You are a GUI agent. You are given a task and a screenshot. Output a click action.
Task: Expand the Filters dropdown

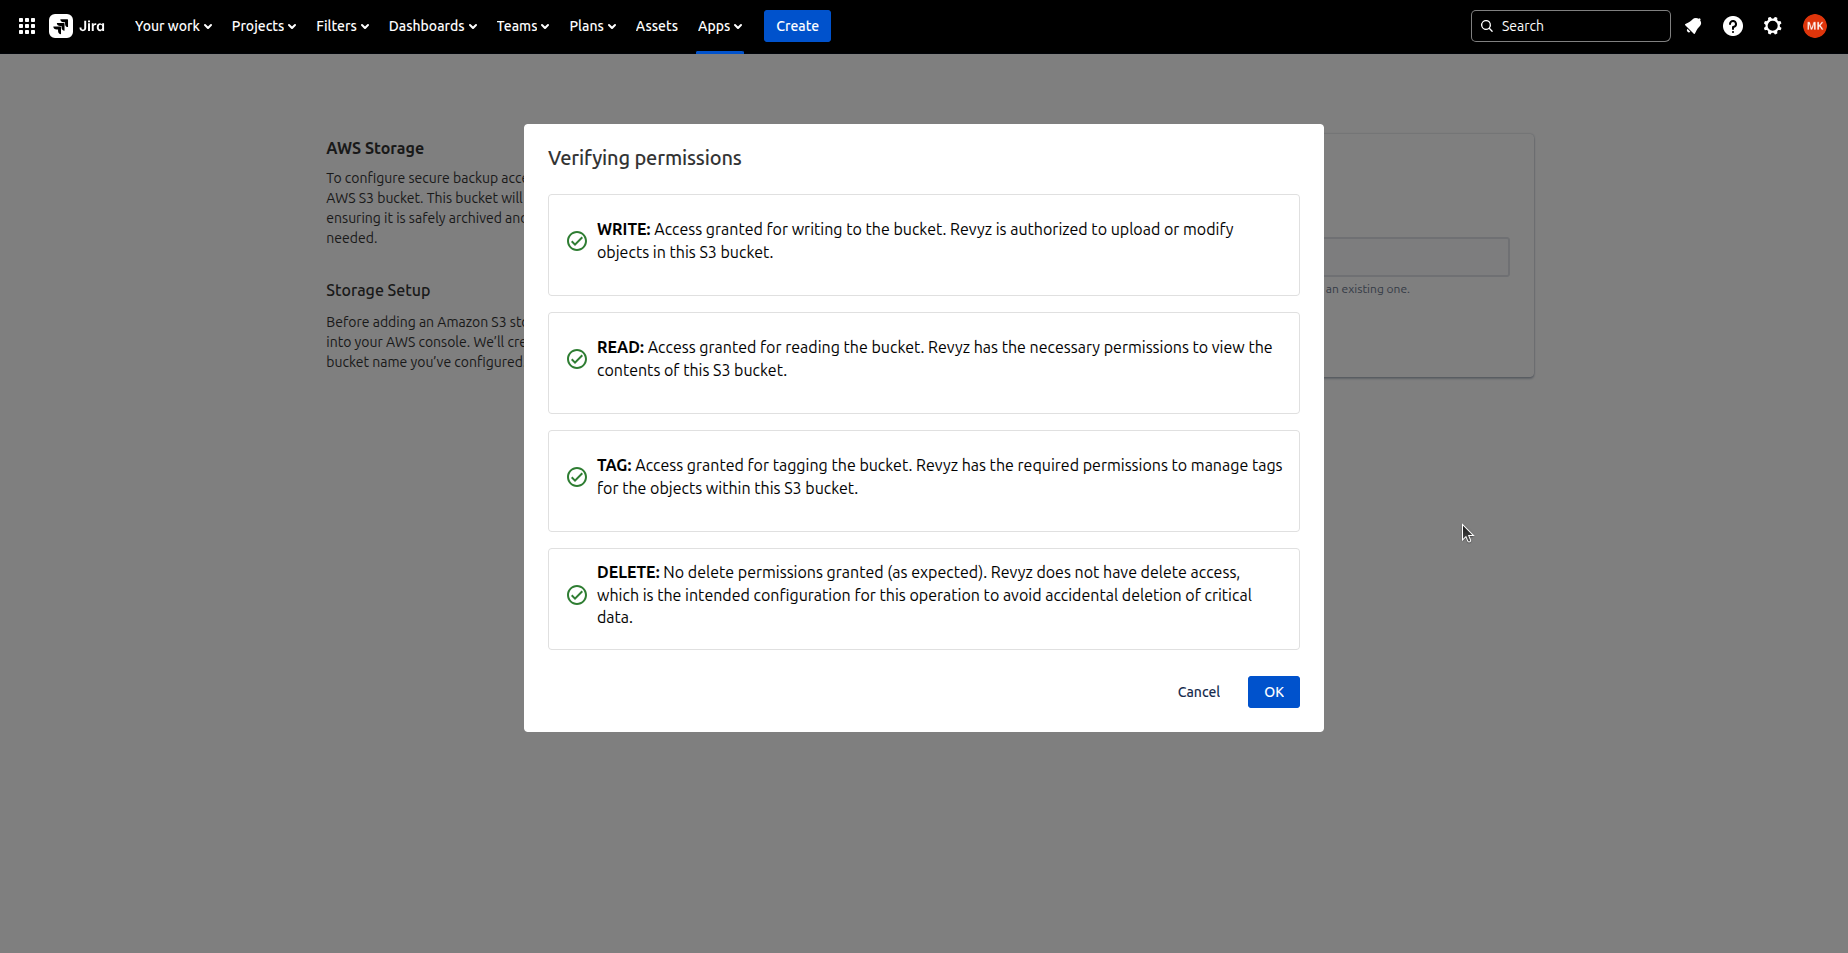(342, 26)
